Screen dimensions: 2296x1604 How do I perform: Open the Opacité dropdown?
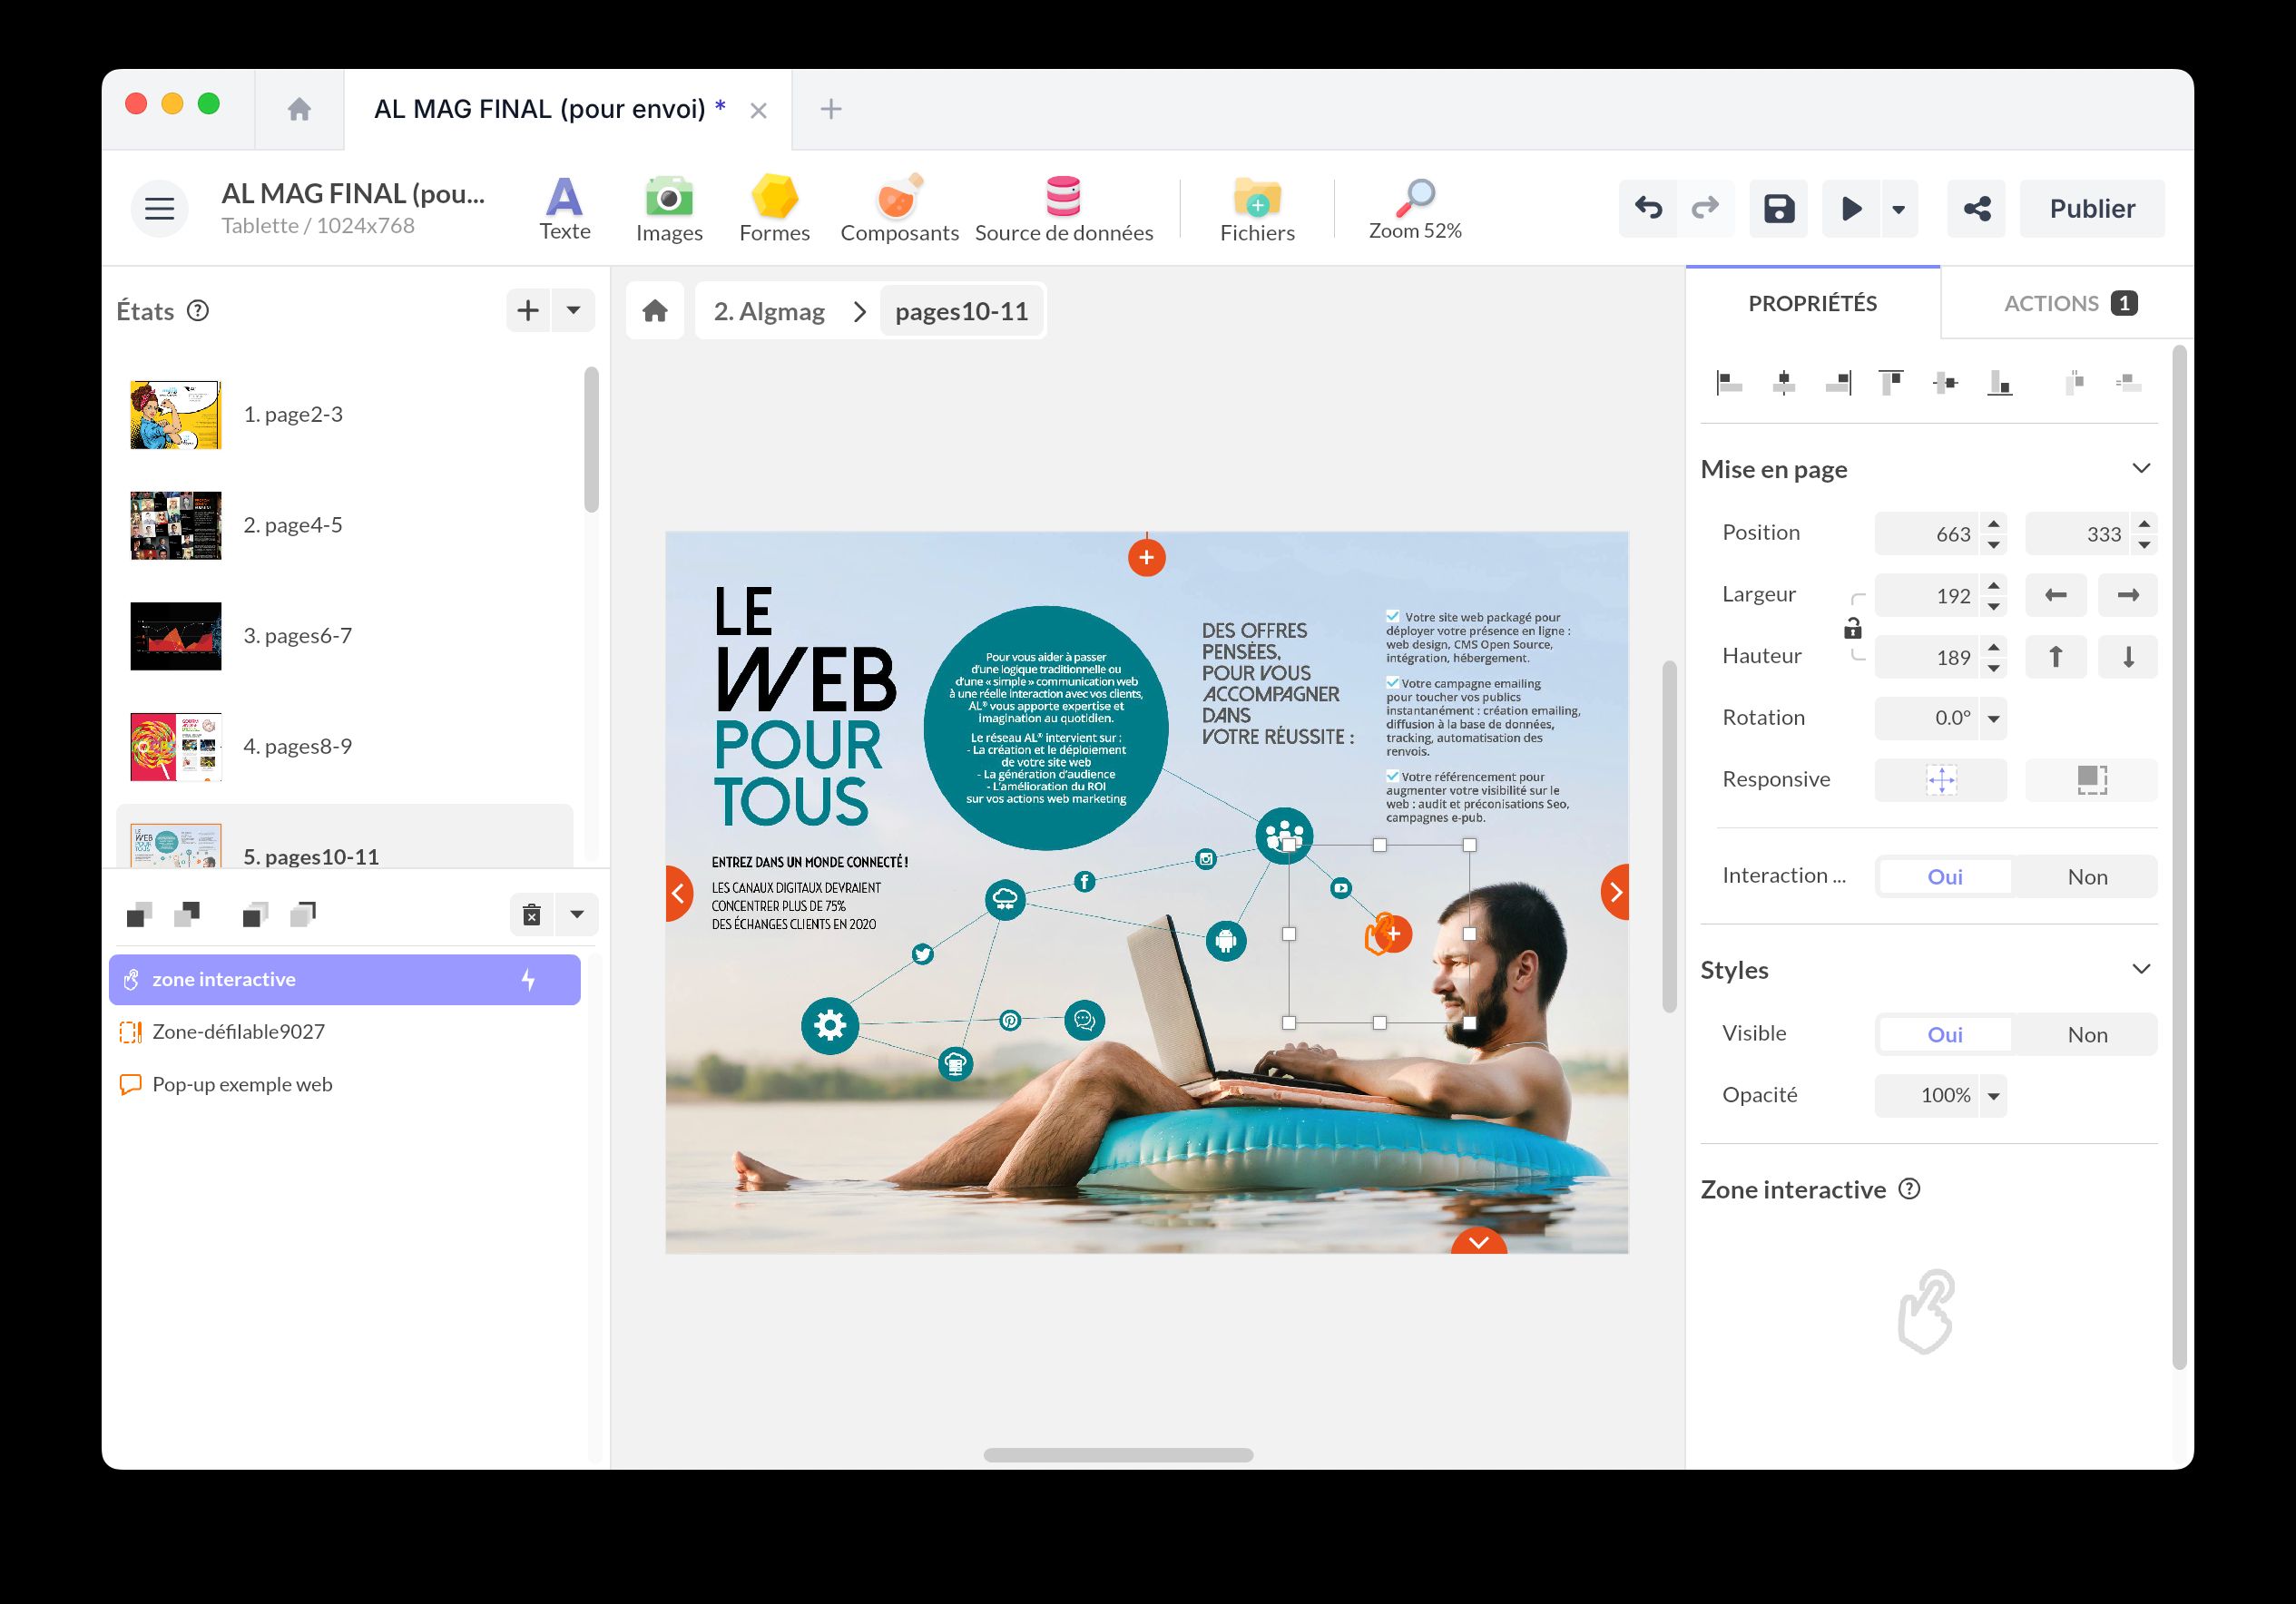pyautogui.click(x=1993, y=1096)
